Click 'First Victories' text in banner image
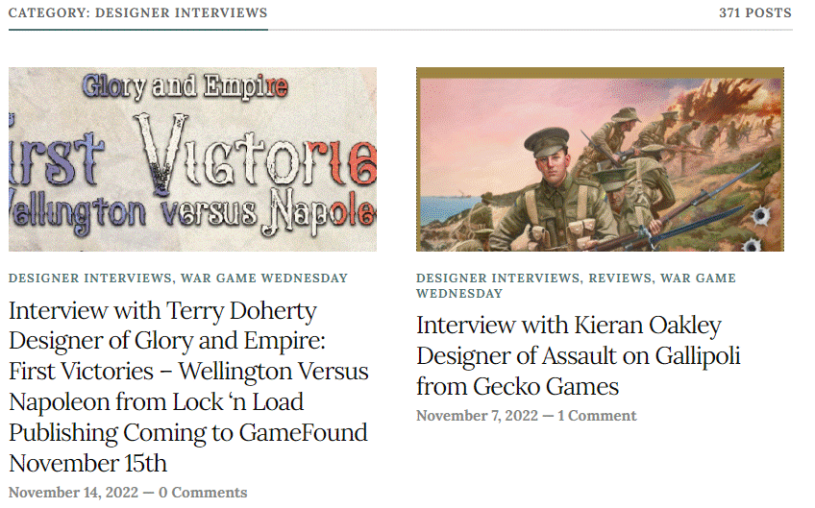The image size is (815, 508). tap(192, 156)
